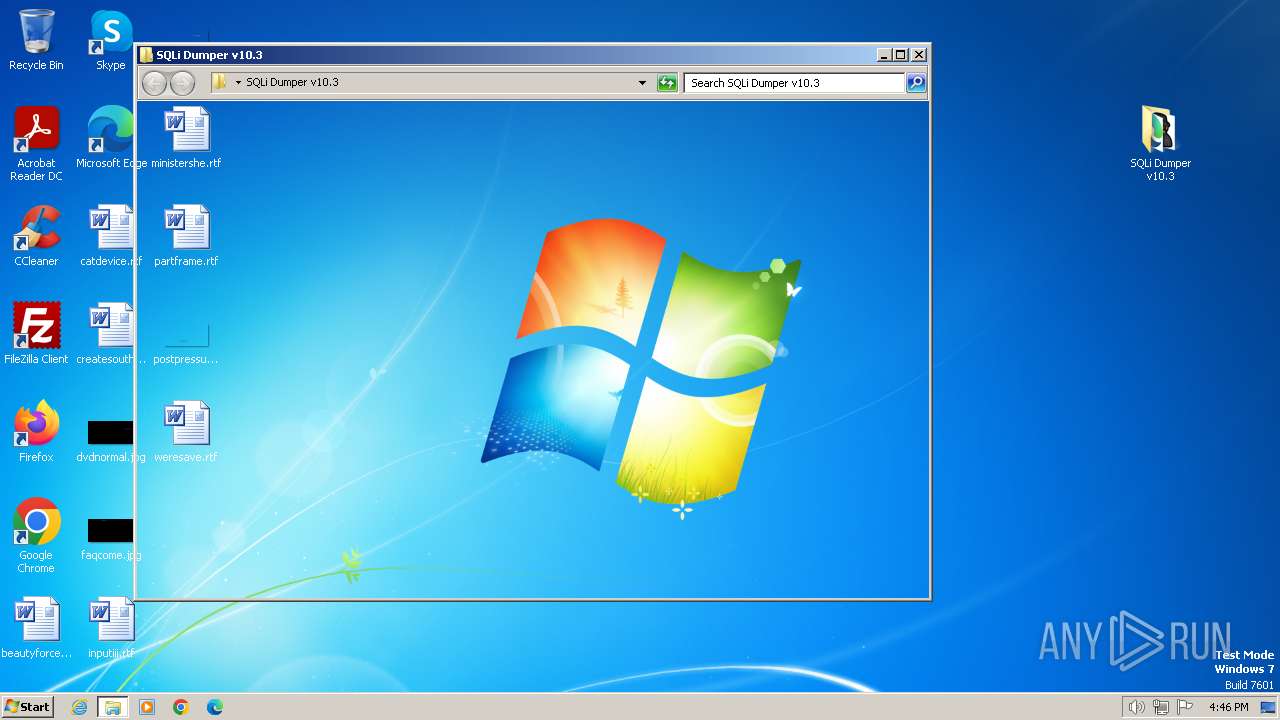
Task: Select the Google Chrome desktop shortcut
Action: coord(36,536)
